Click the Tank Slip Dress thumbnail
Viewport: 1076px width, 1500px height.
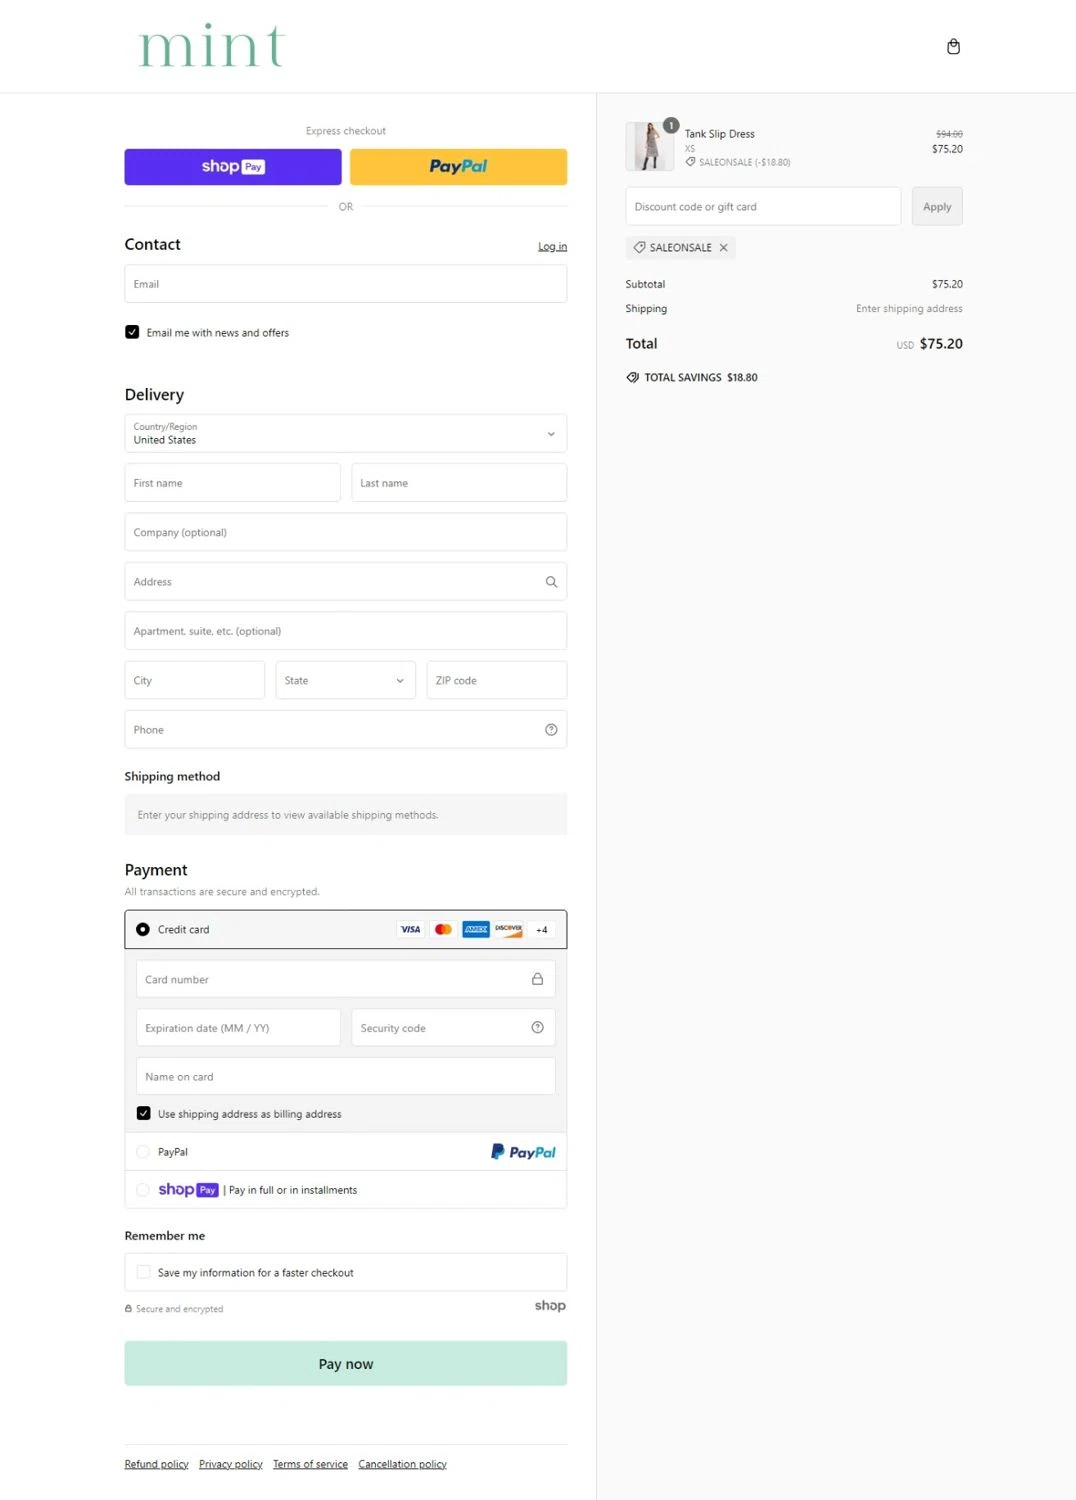point(650,146)
